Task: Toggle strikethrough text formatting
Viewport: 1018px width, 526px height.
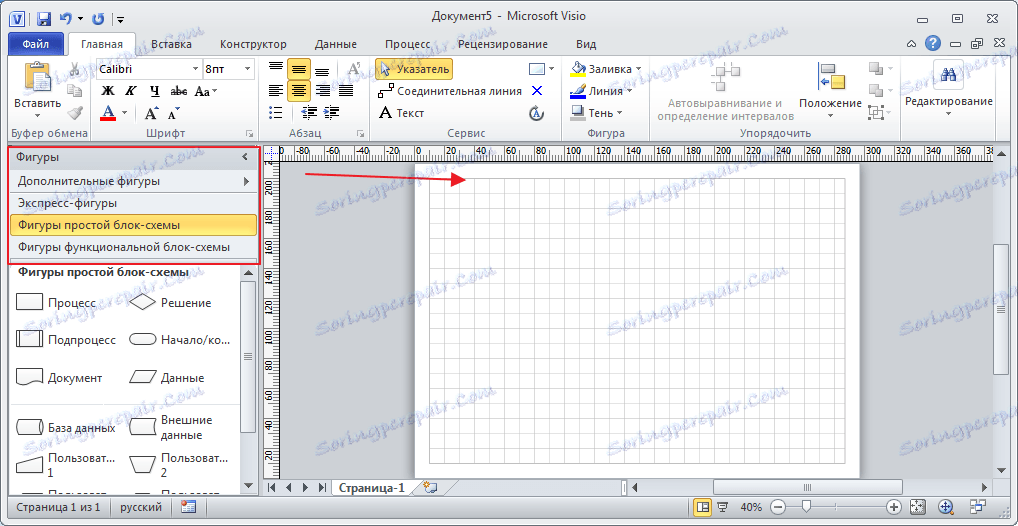Action: 179,91
